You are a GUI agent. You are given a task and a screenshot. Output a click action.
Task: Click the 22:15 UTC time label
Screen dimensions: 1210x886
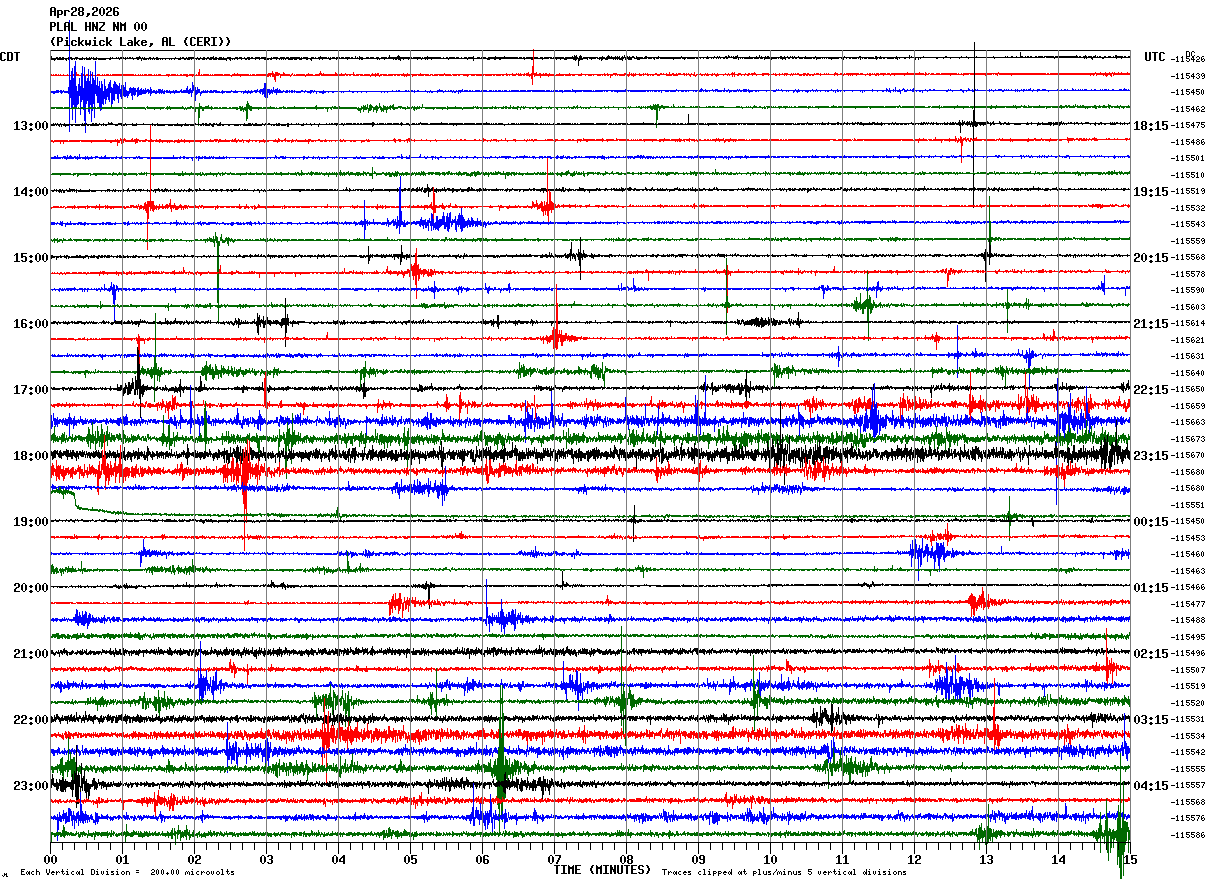click(x=1151, y=389)
